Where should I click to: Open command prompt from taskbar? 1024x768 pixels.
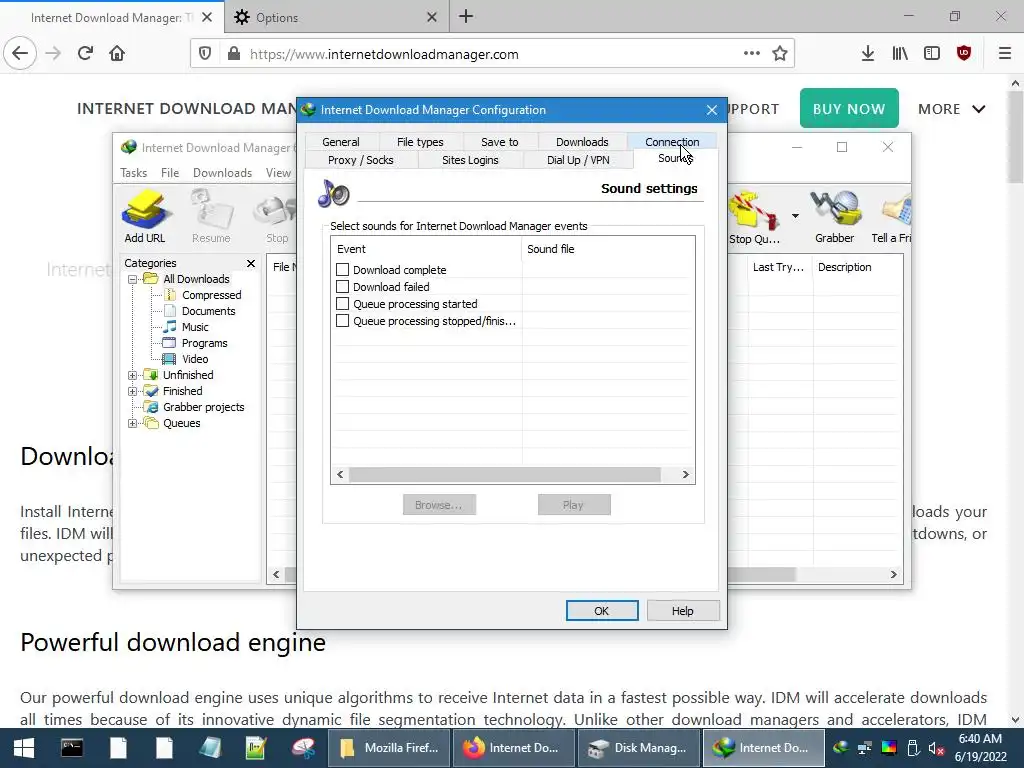pyautogui.click(x=72, y=748)
